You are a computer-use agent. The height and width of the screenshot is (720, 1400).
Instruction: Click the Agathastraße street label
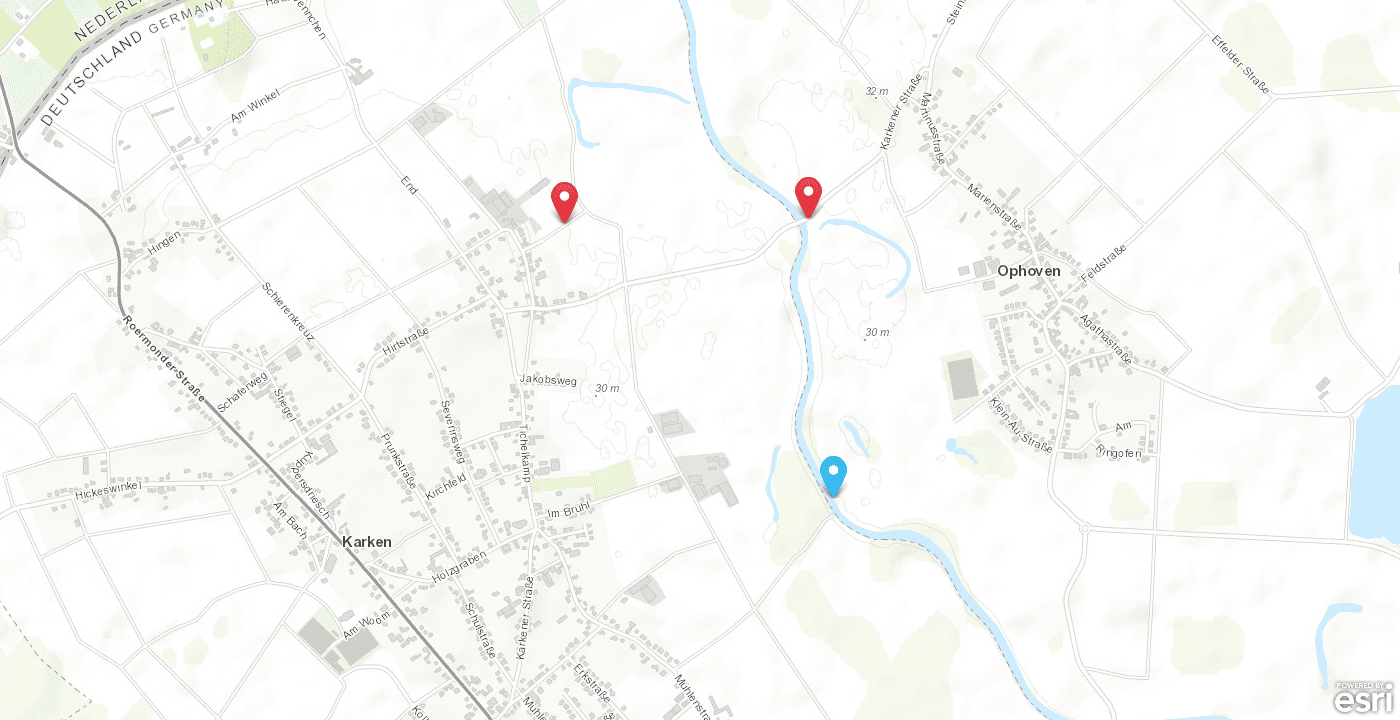[x=1106, y=338]
